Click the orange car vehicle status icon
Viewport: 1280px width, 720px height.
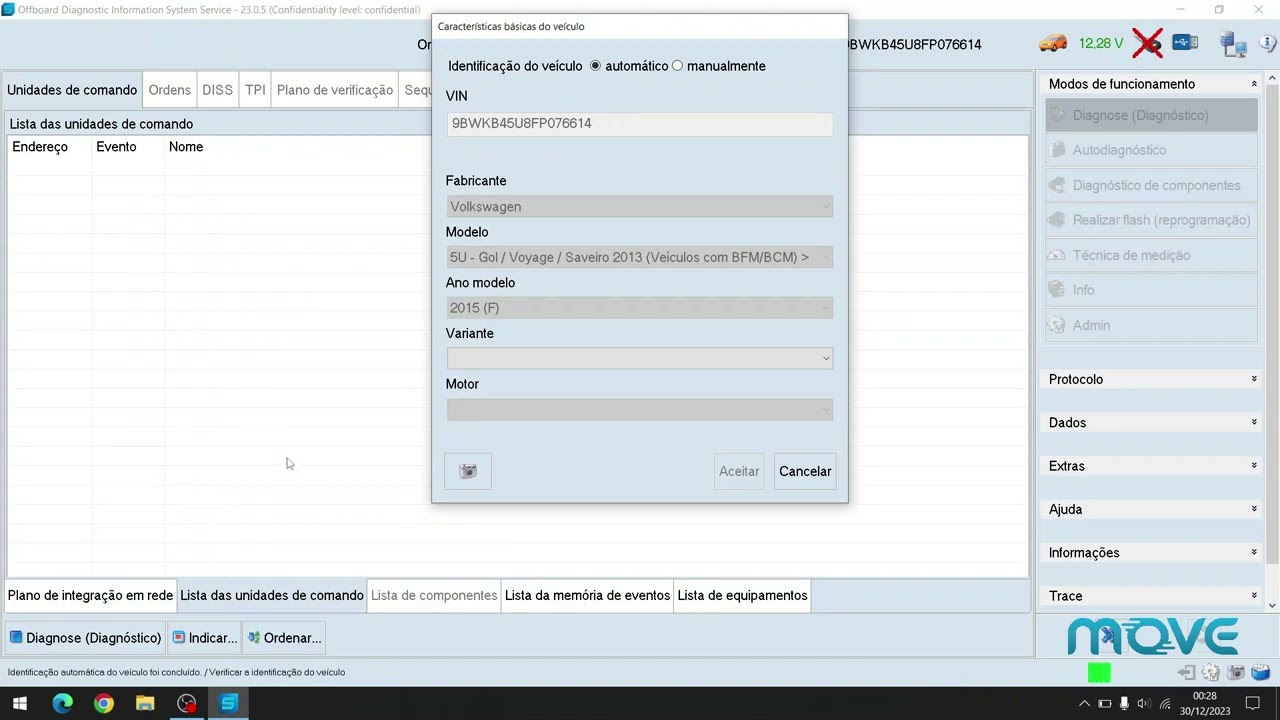(1053, 43)
